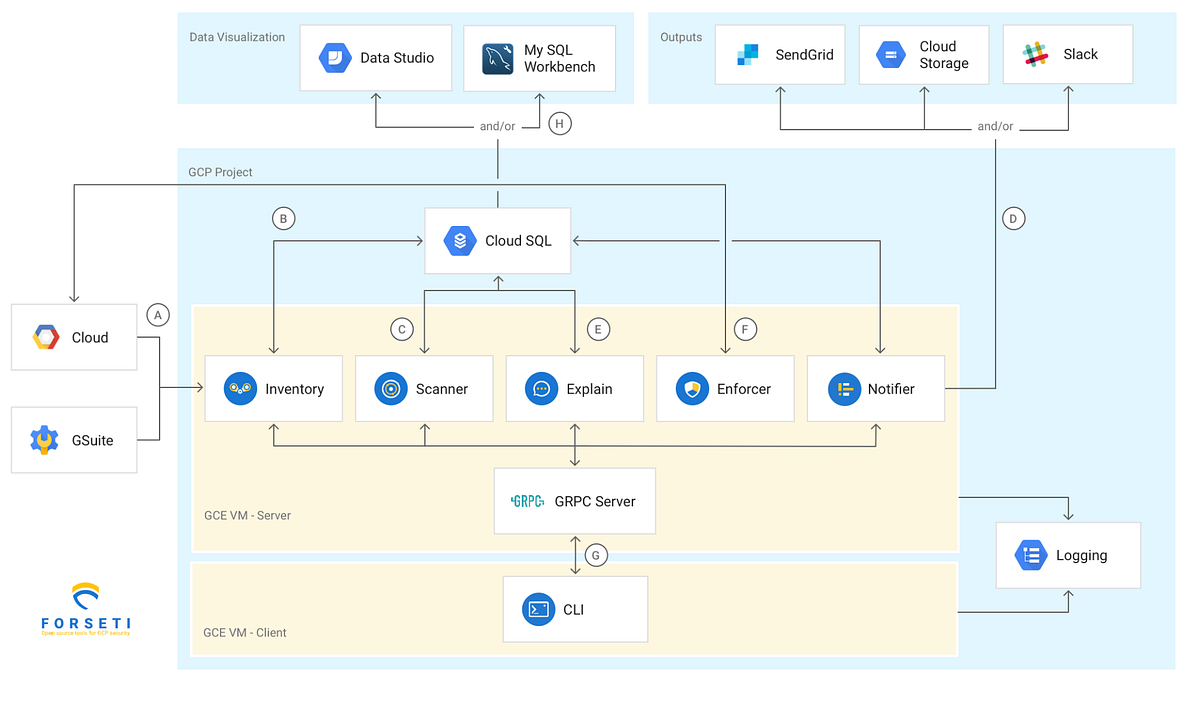
Task: Click the Slack icon
Action: [x=1034, y=54]
